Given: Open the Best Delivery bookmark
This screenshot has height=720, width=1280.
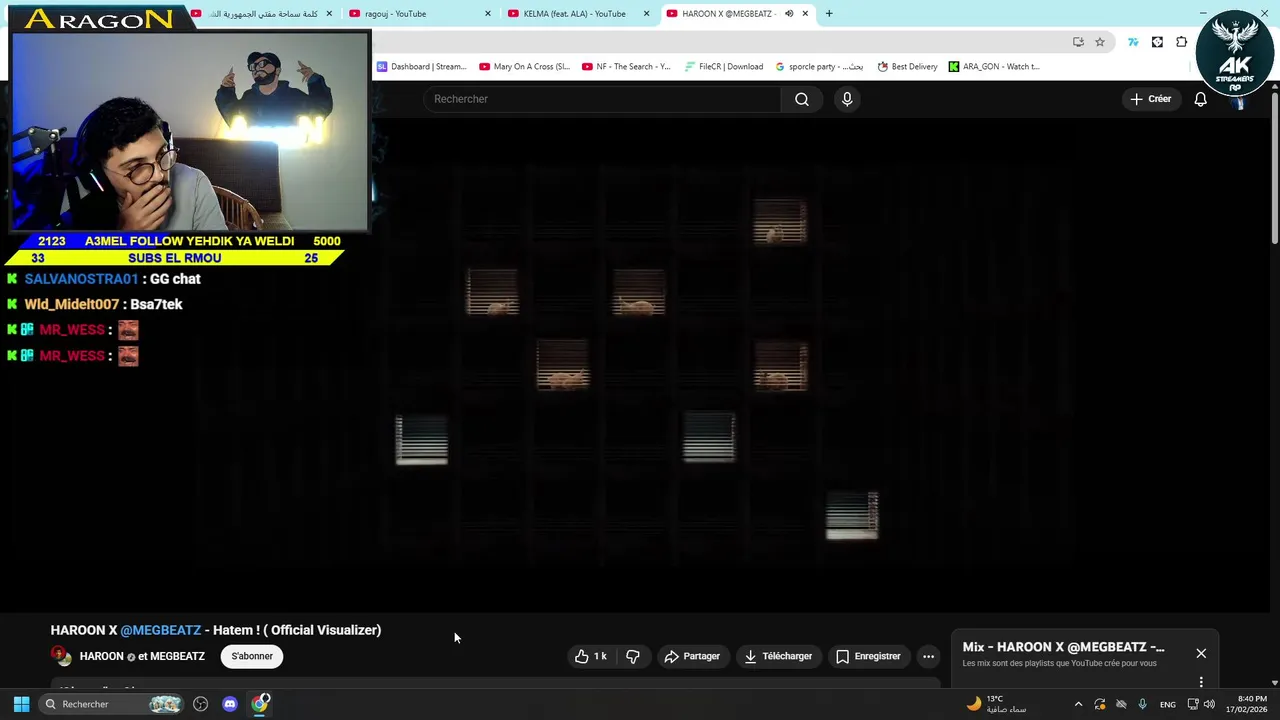Looking at the screenshot, I should click(x=908, y=67).
